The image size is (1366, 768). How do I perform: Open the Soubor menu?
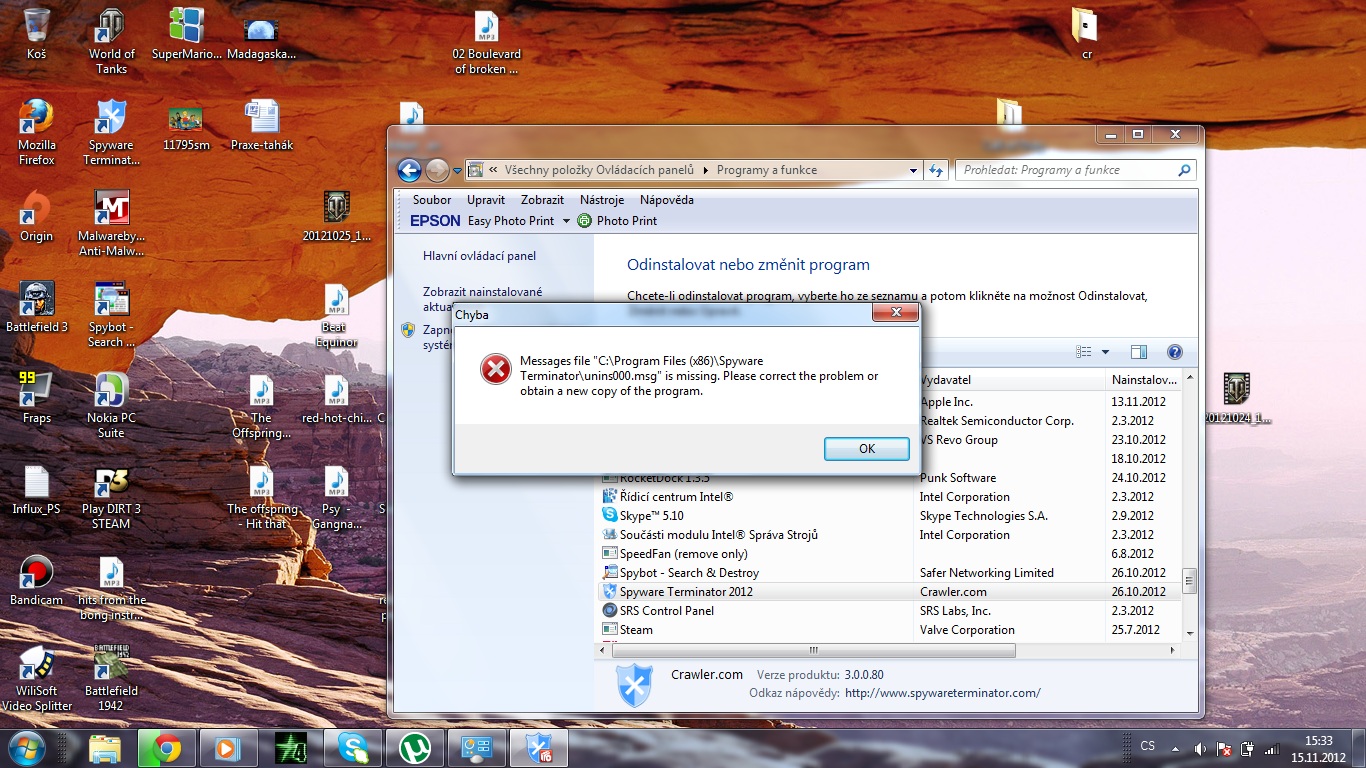pyautogui.click(x=432, y=200)
